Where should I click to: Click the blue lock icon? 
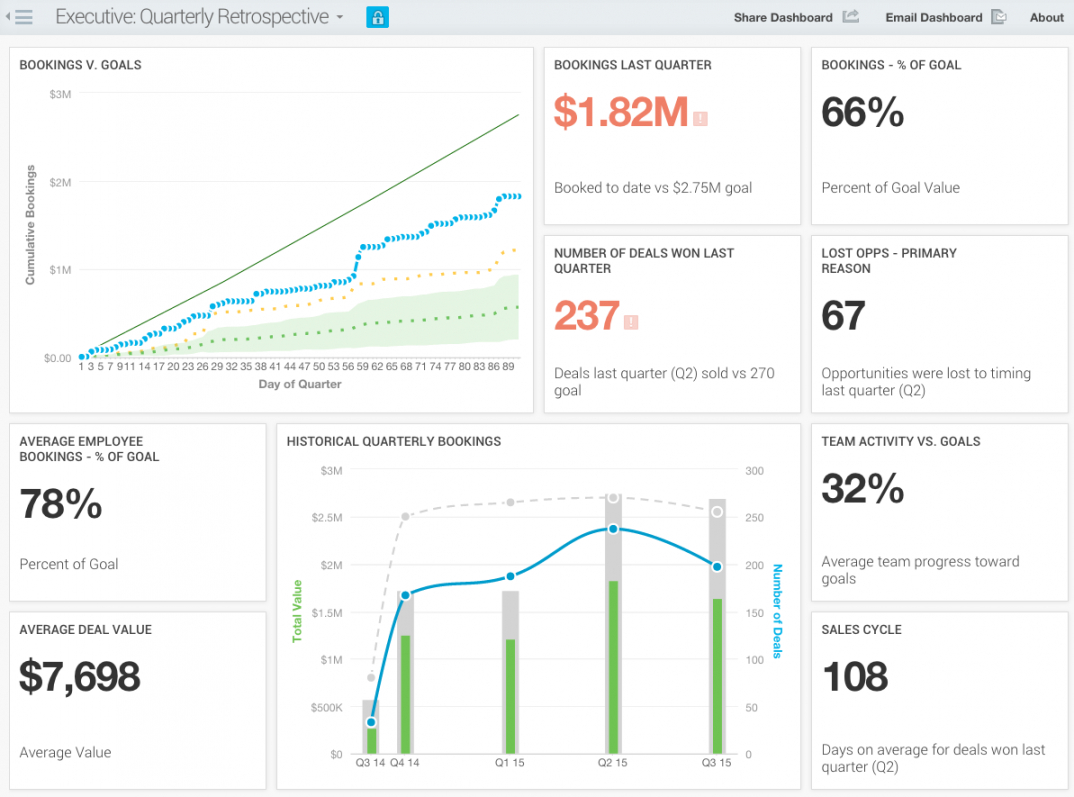click(x=377, y=17)
